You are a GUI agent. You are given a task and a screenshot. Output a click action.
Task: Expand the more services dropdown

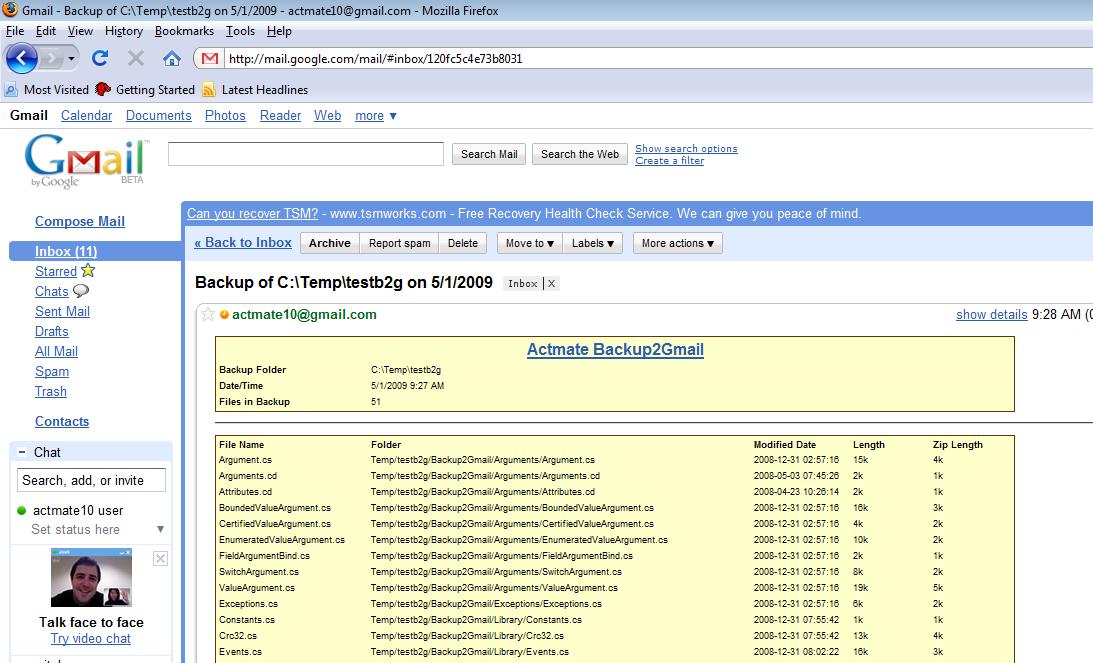pyautogui.click(x=376, y=116)
